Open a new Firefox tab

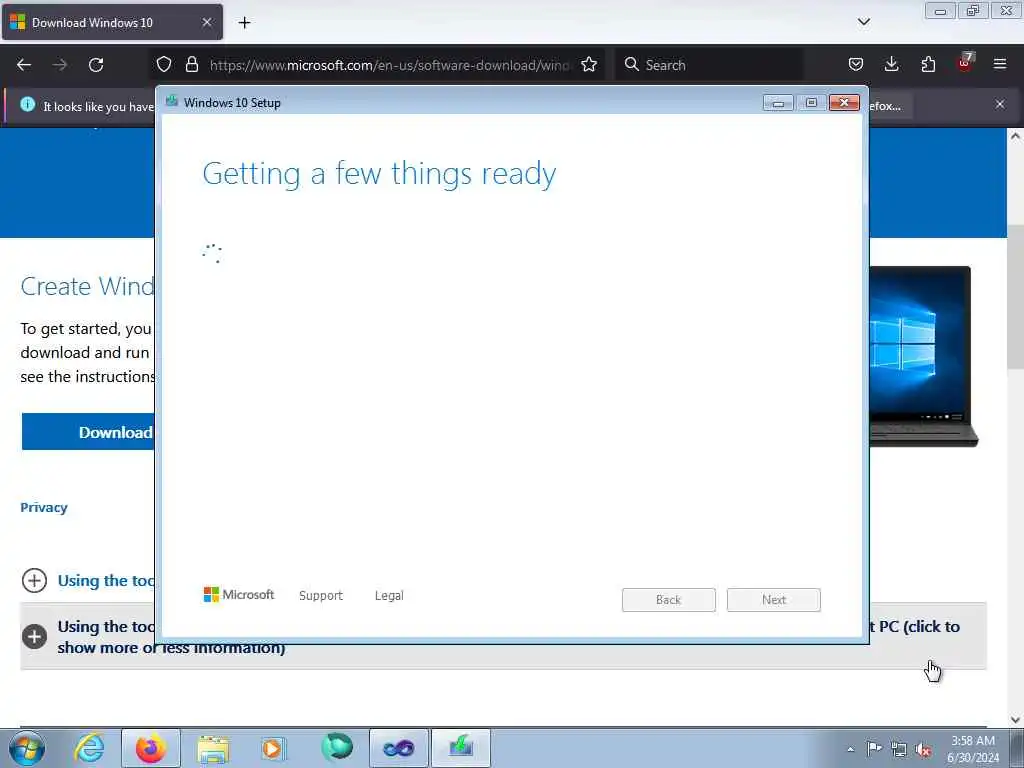pyautogui.click(x=244, y=23)
